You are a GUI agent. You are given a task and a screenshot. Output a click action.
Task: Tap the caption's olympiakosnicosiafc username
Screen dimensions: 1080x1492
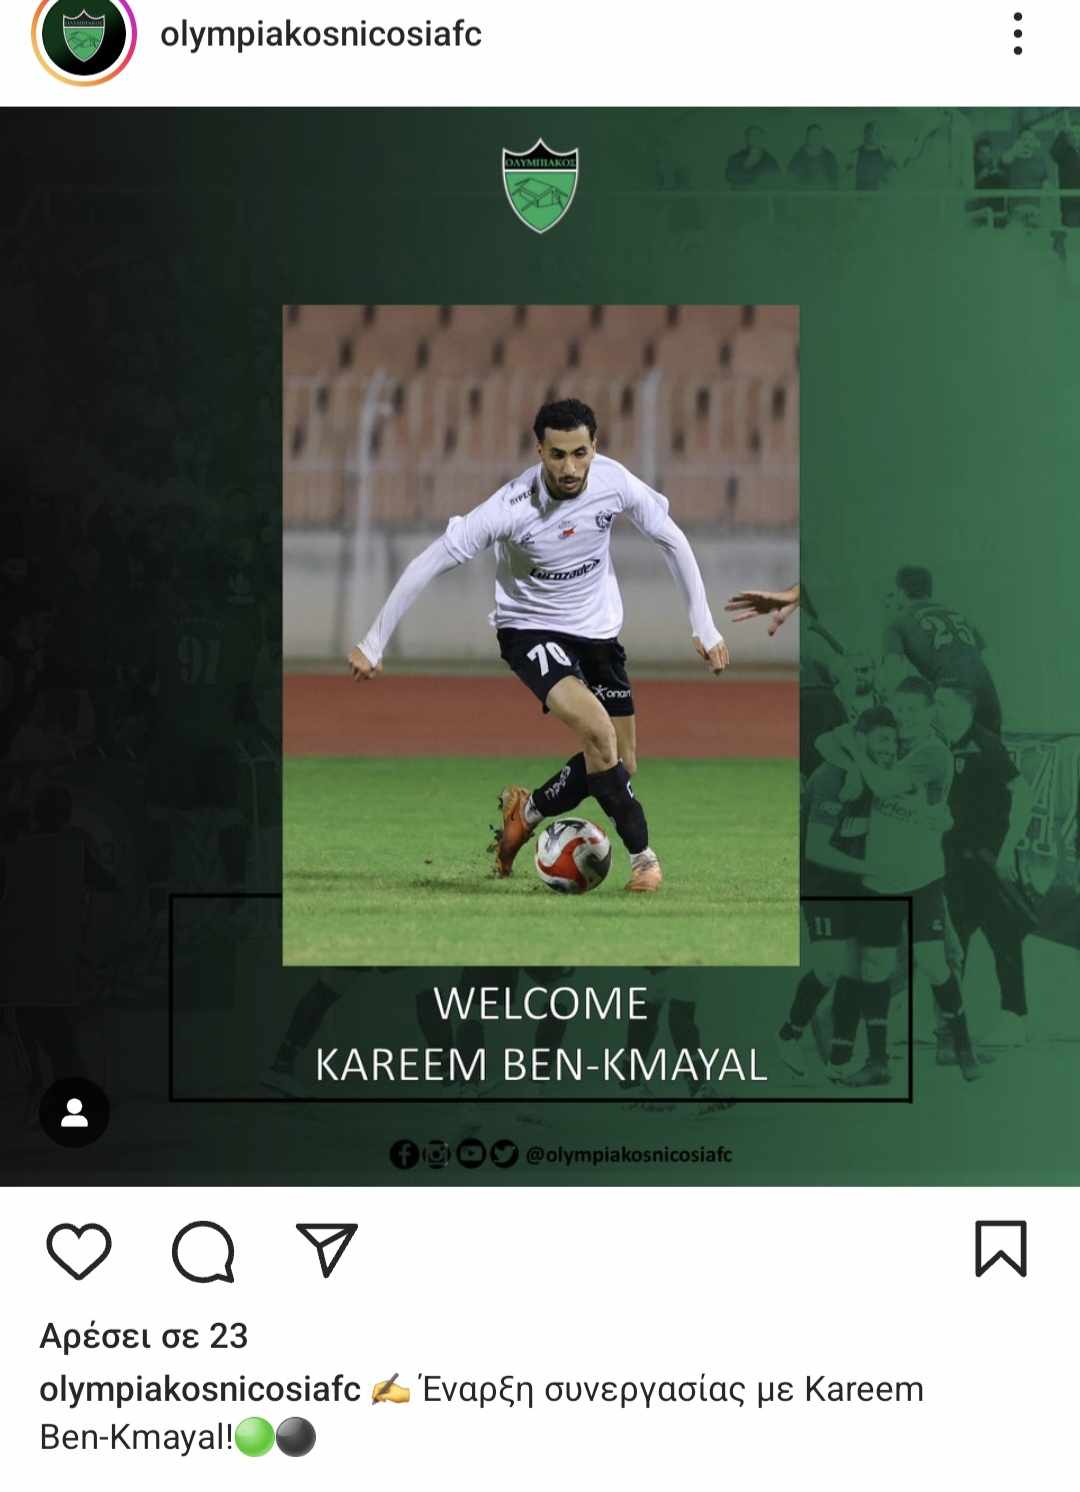click(200, 1388)
